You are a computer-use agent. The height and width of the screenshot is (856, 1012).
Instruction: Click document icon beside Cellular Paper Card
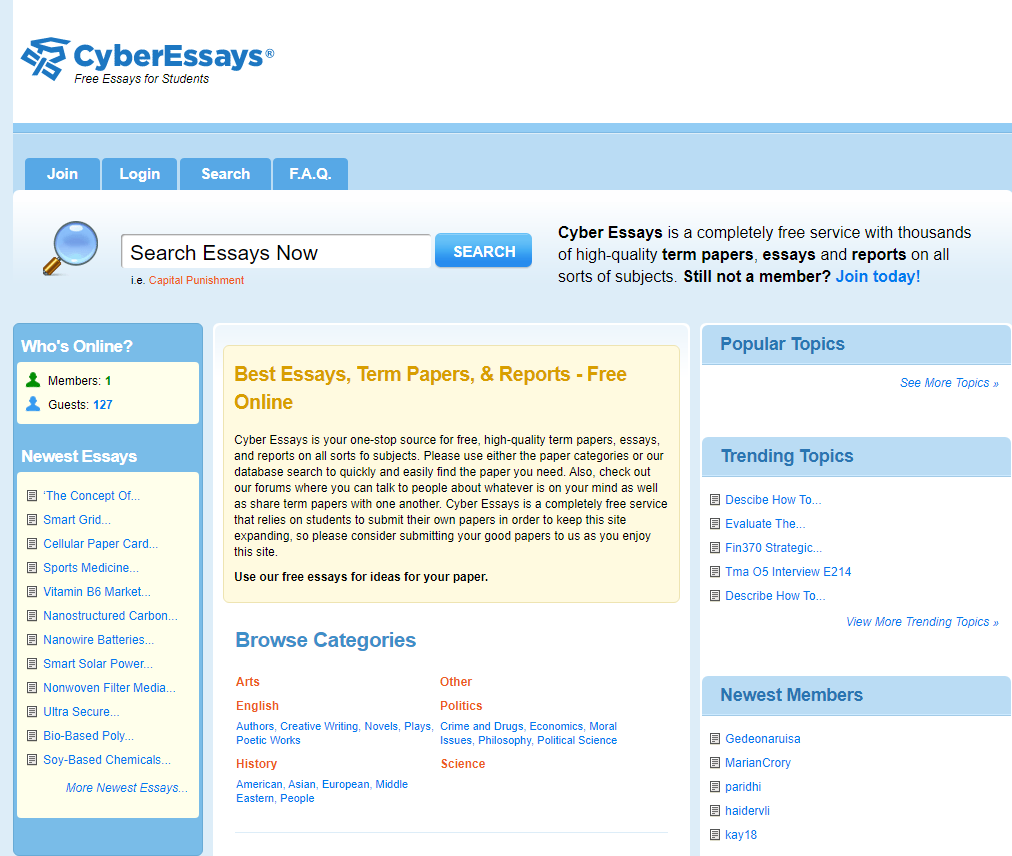32,544
